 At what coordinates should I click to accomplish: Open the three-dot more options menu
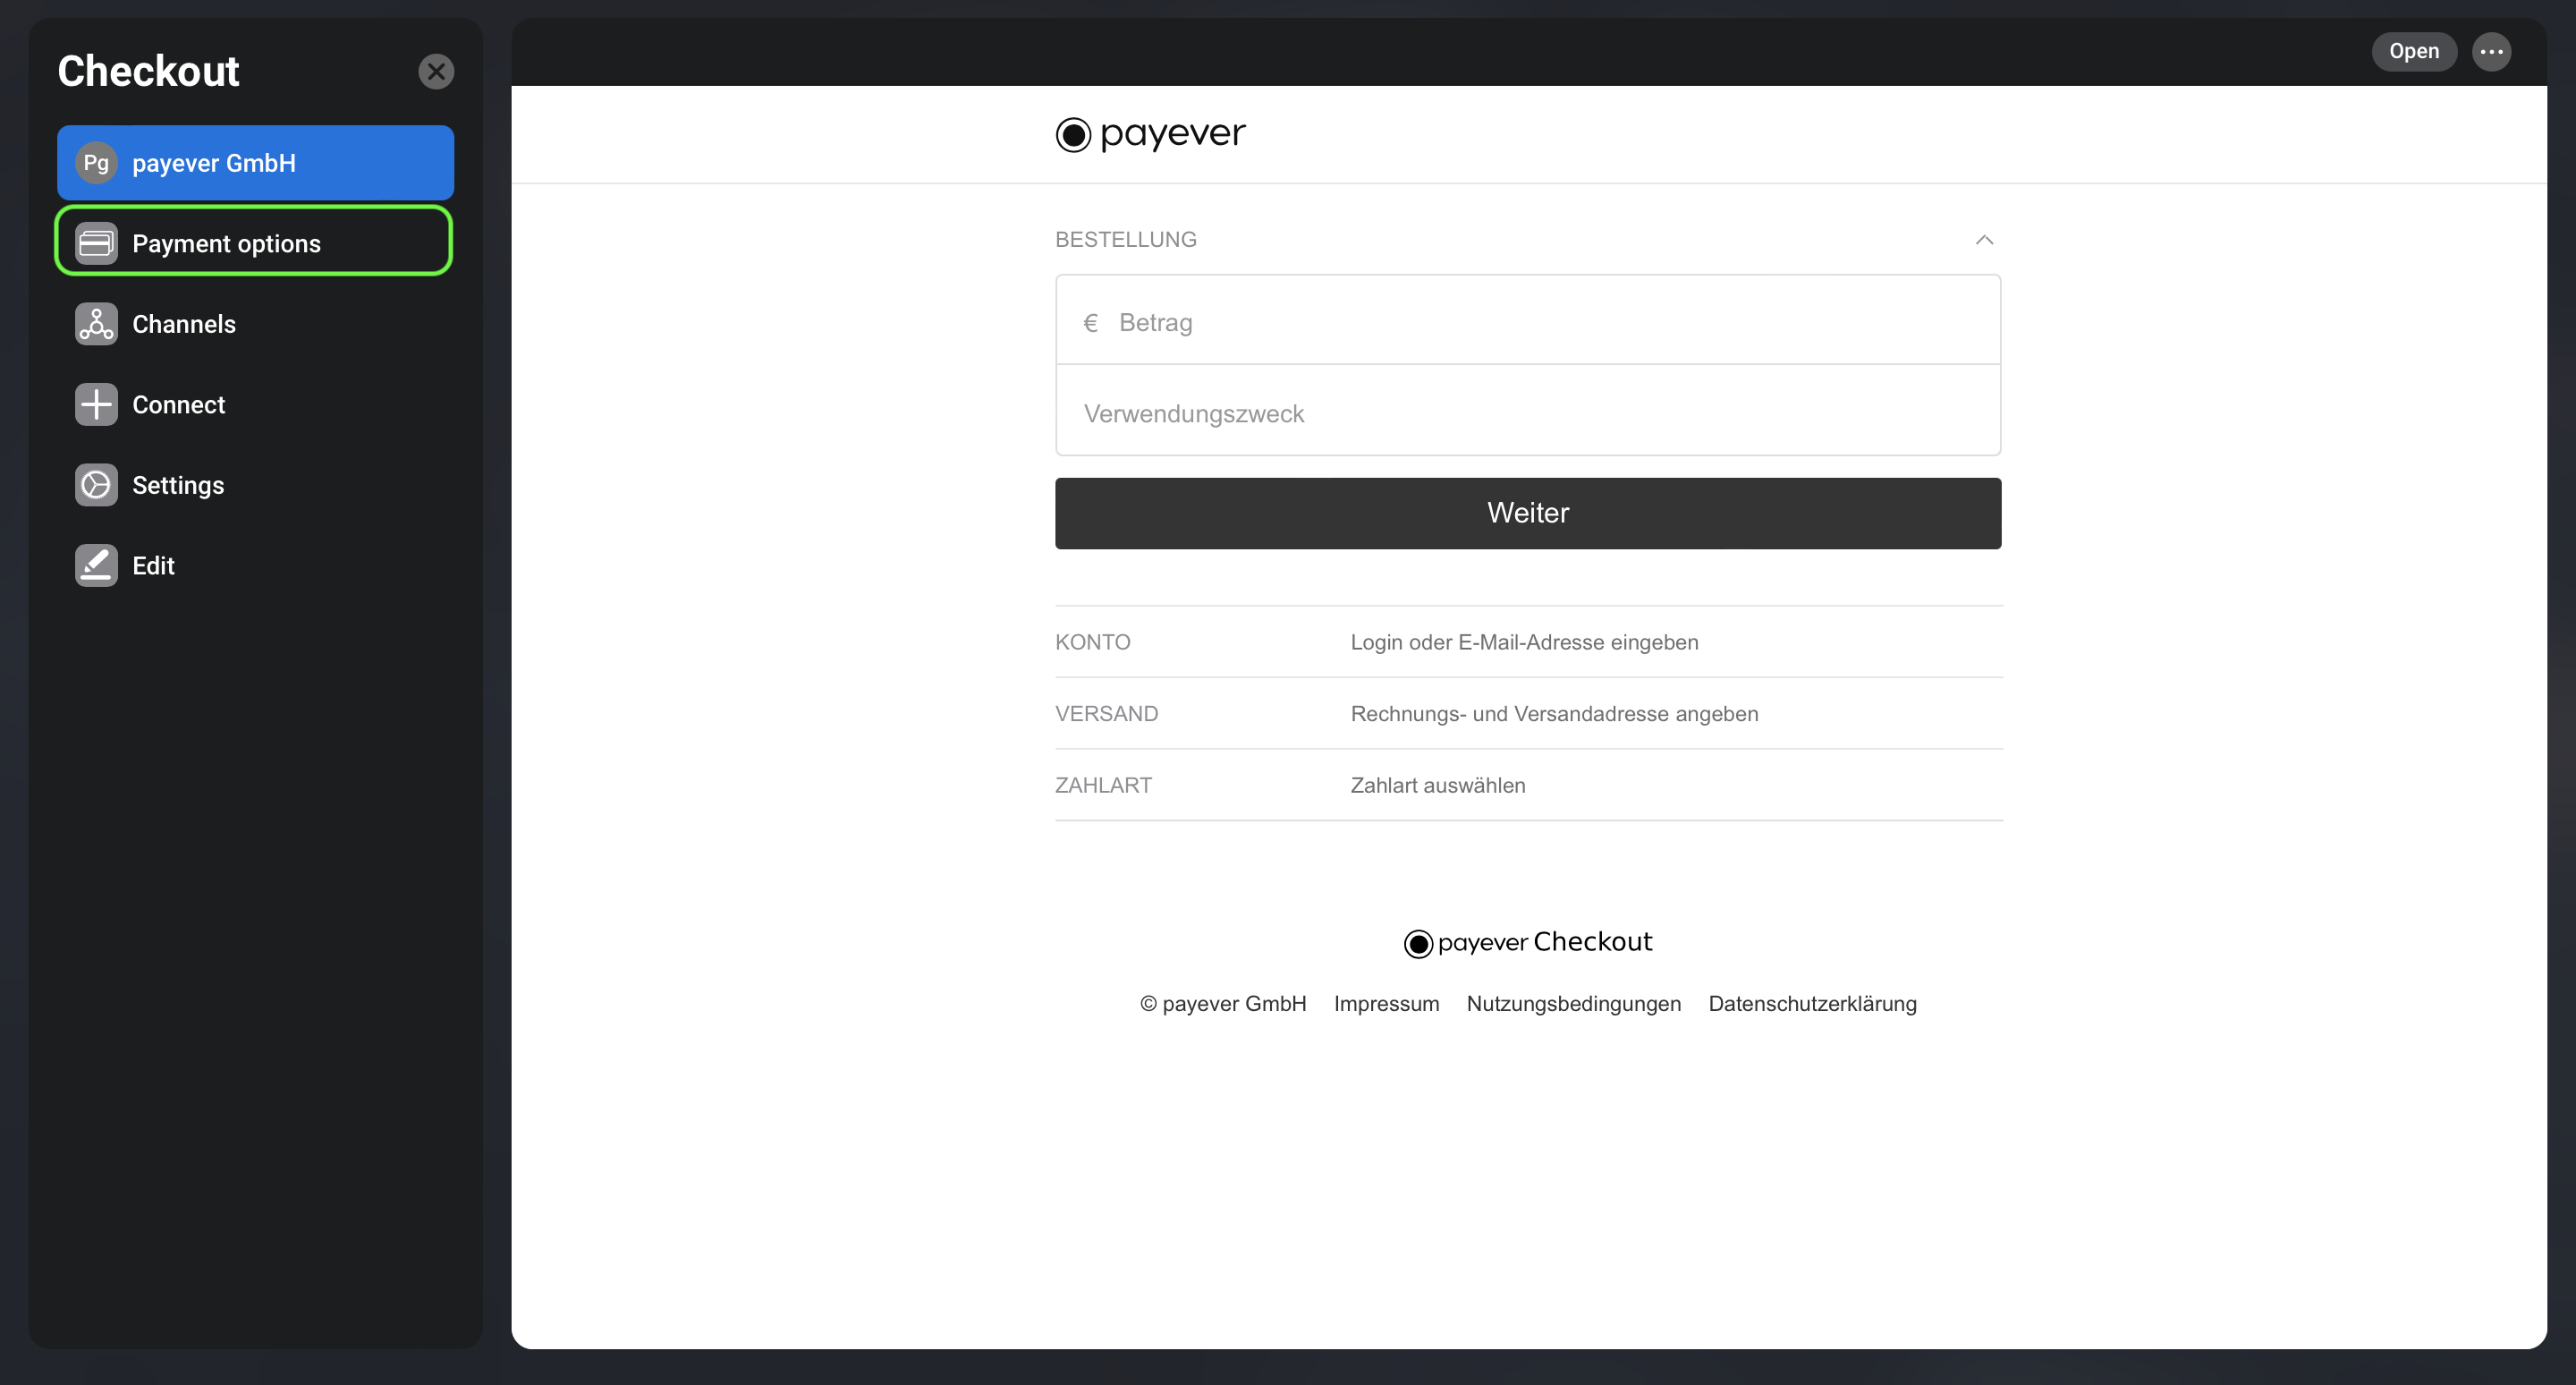pos(2491,51)
